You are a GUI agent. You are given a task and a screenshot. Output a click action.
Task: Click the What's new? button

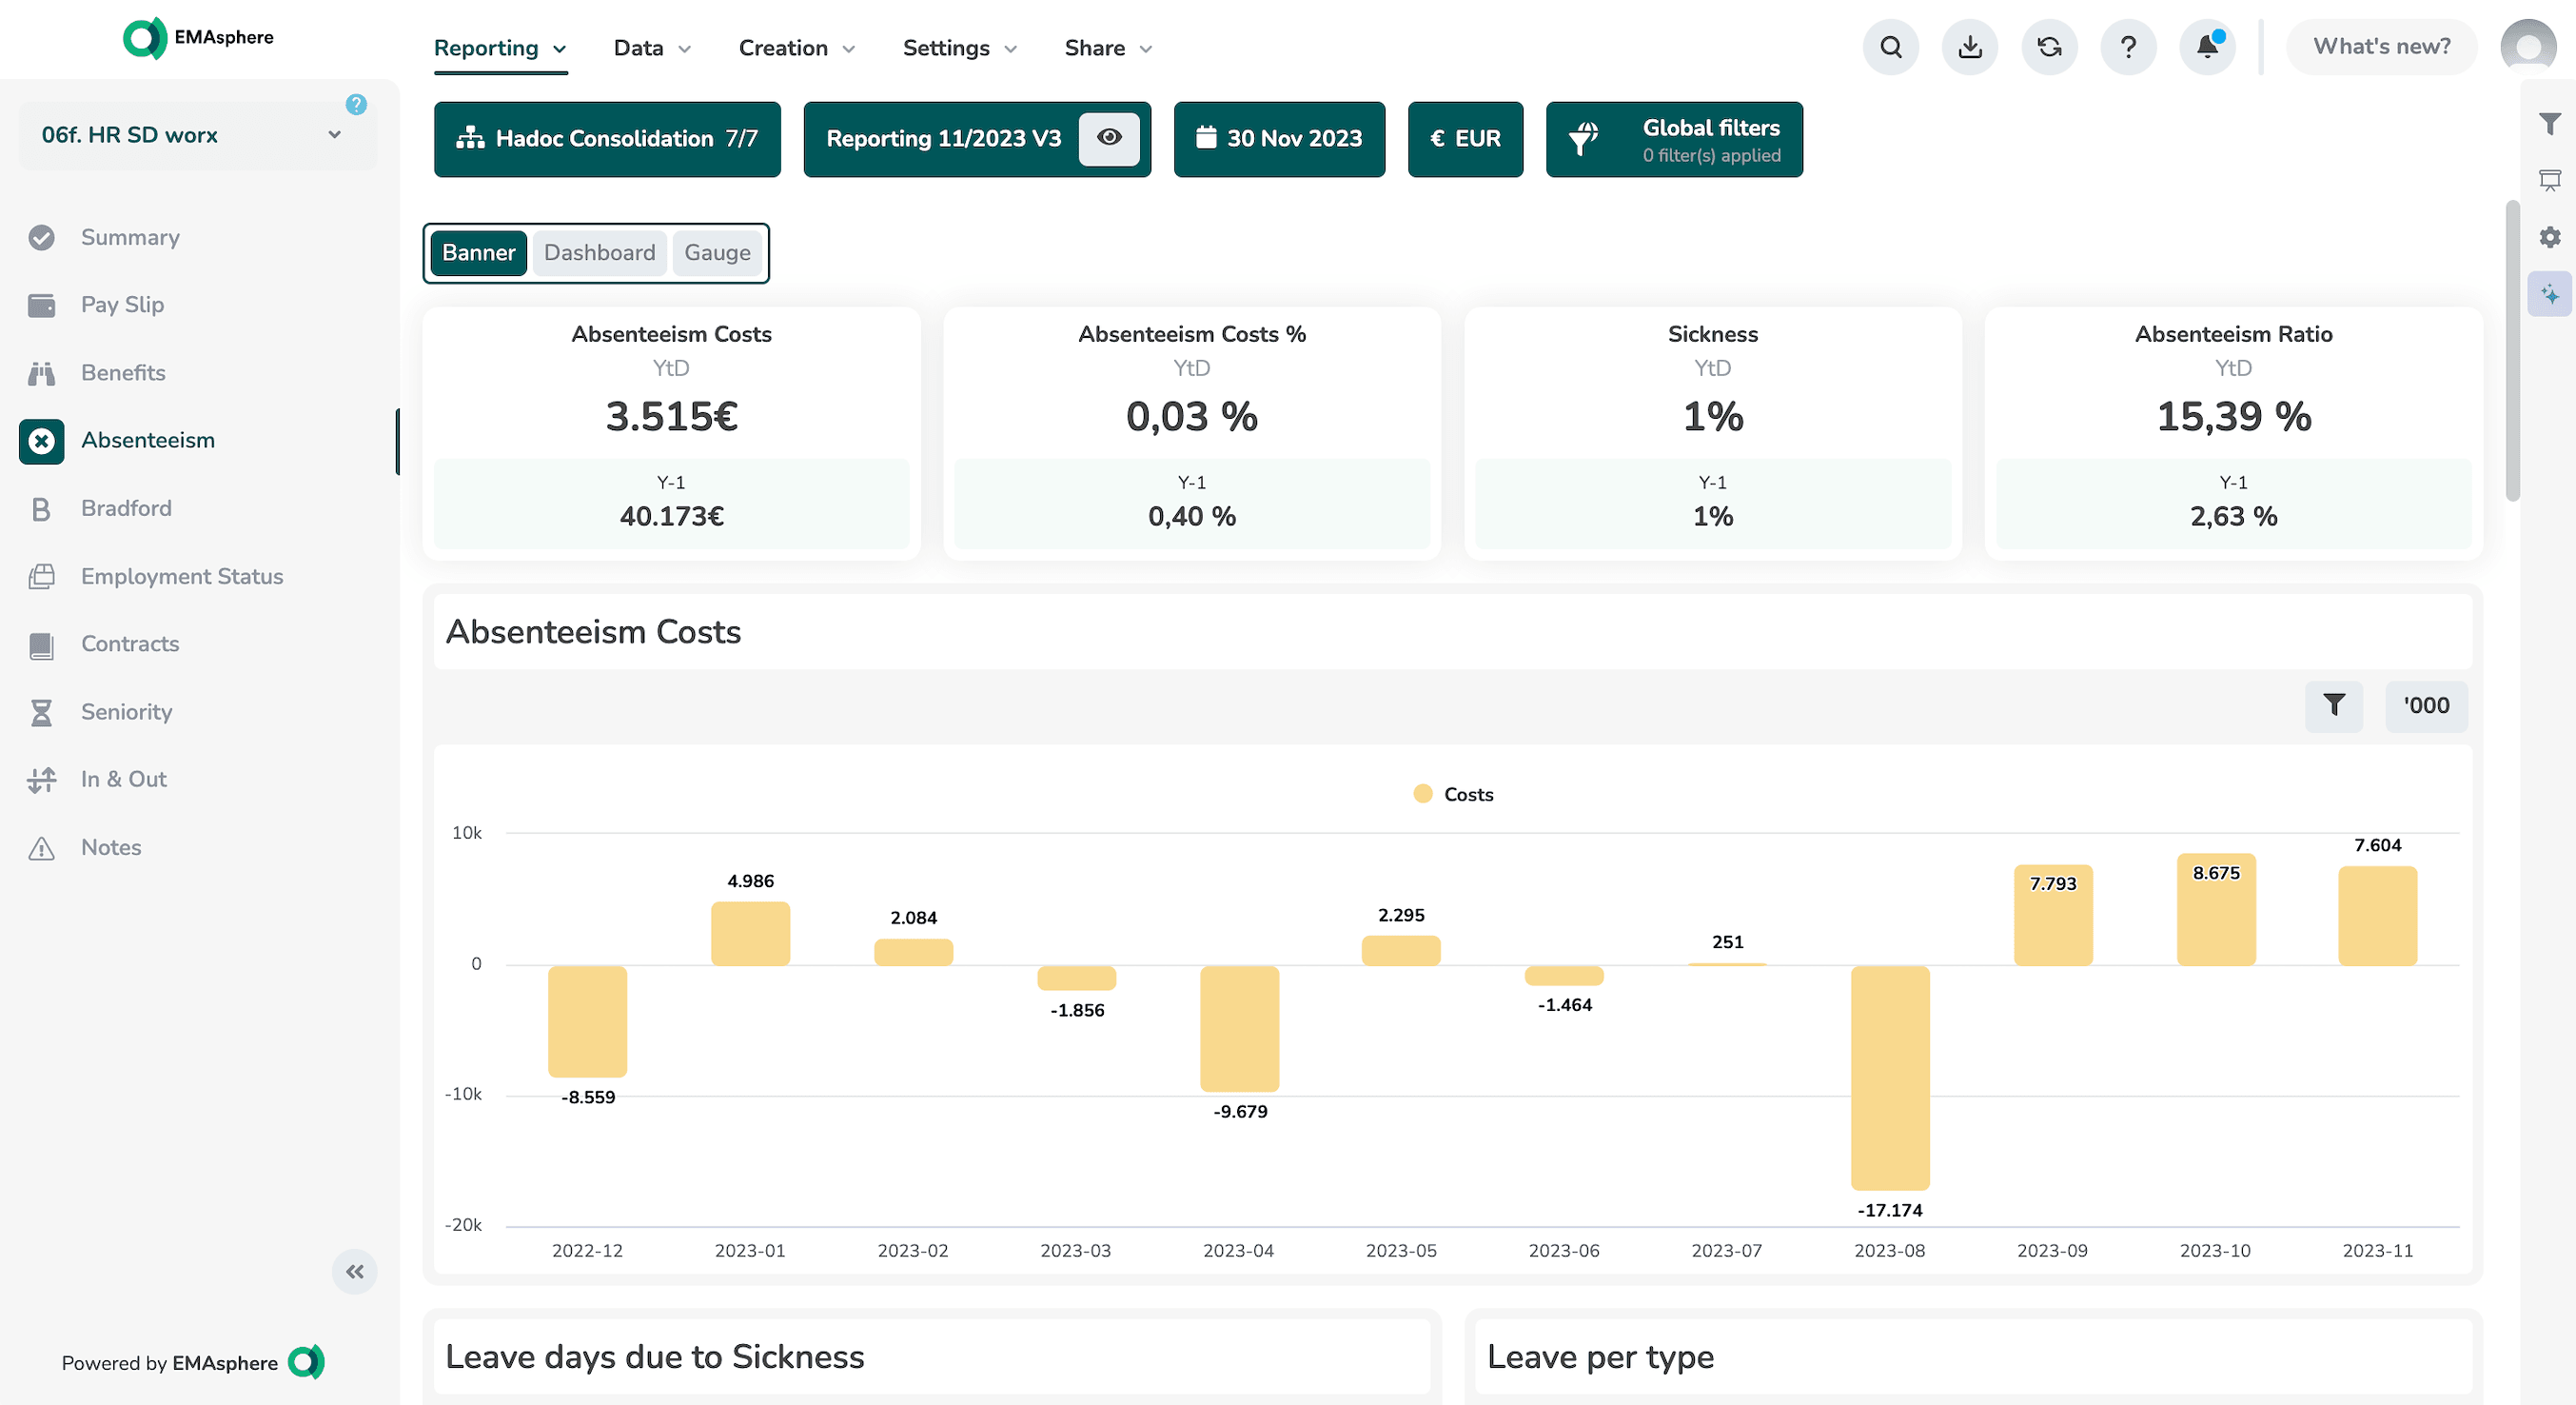pos(2381,47)
